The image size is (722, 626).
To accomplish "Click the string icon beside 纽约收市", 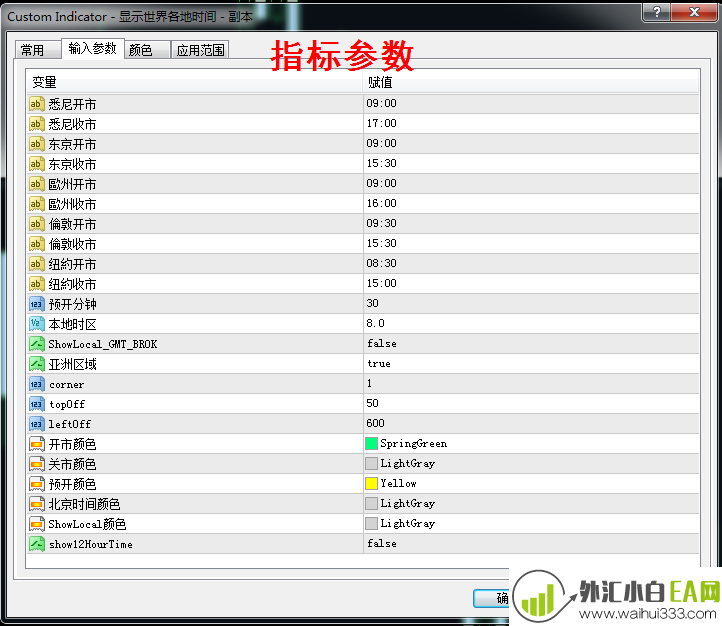I will [36, 284].
